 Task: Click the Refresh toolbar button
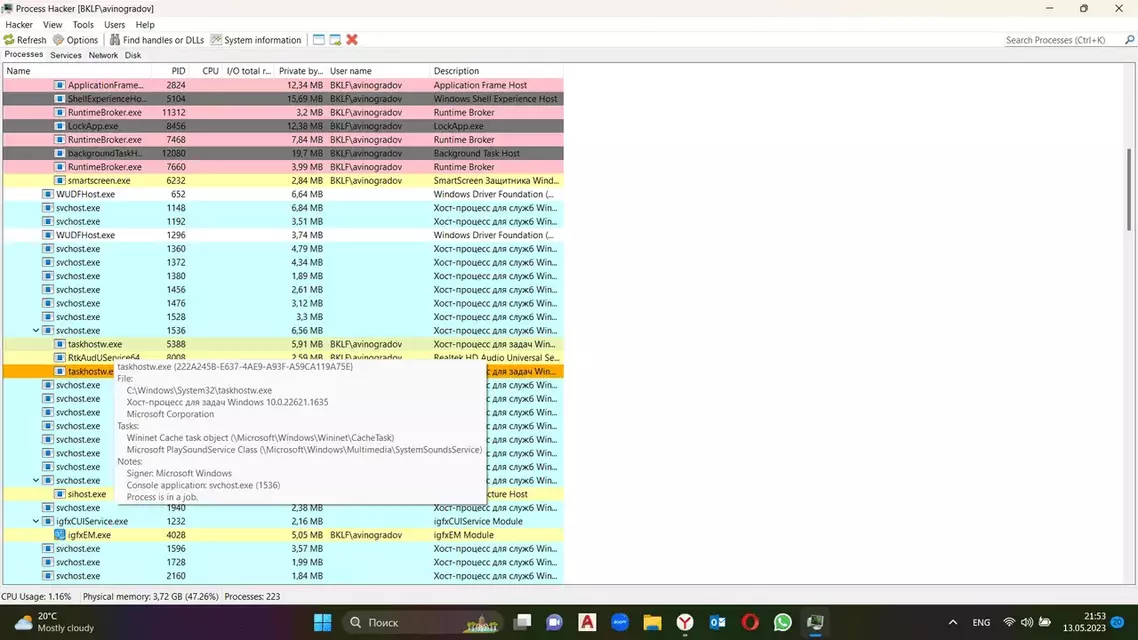pyautogui.click(x=25, y=40)
